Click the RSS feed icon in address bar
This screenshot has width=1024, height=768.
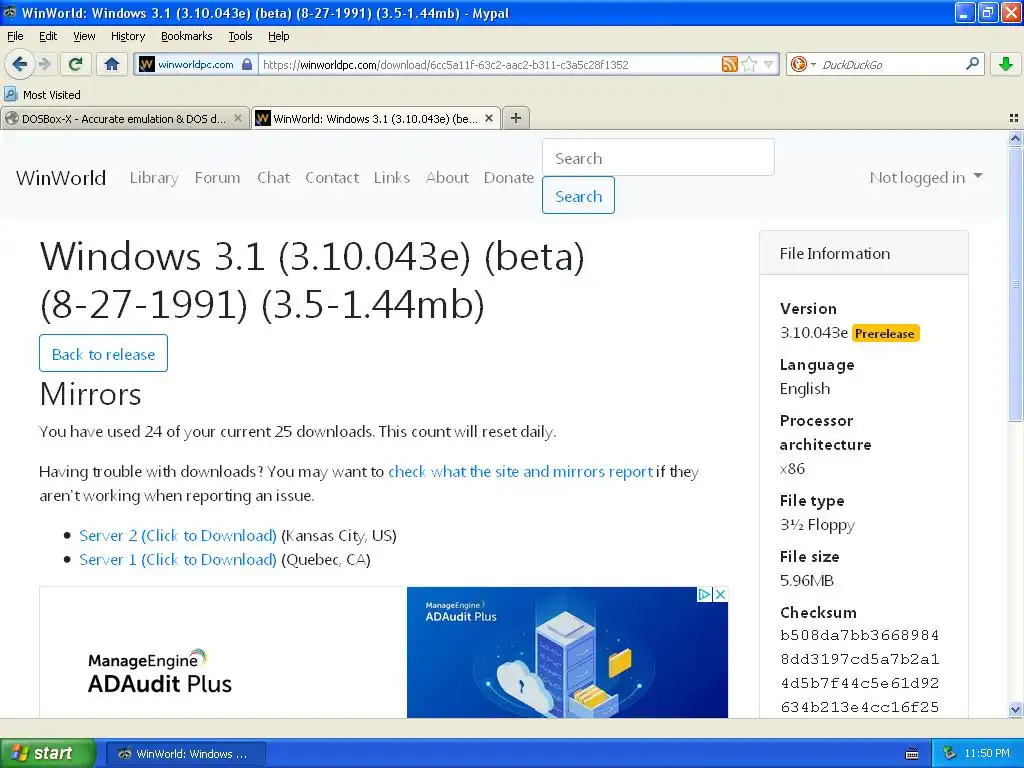coord(729,64)
